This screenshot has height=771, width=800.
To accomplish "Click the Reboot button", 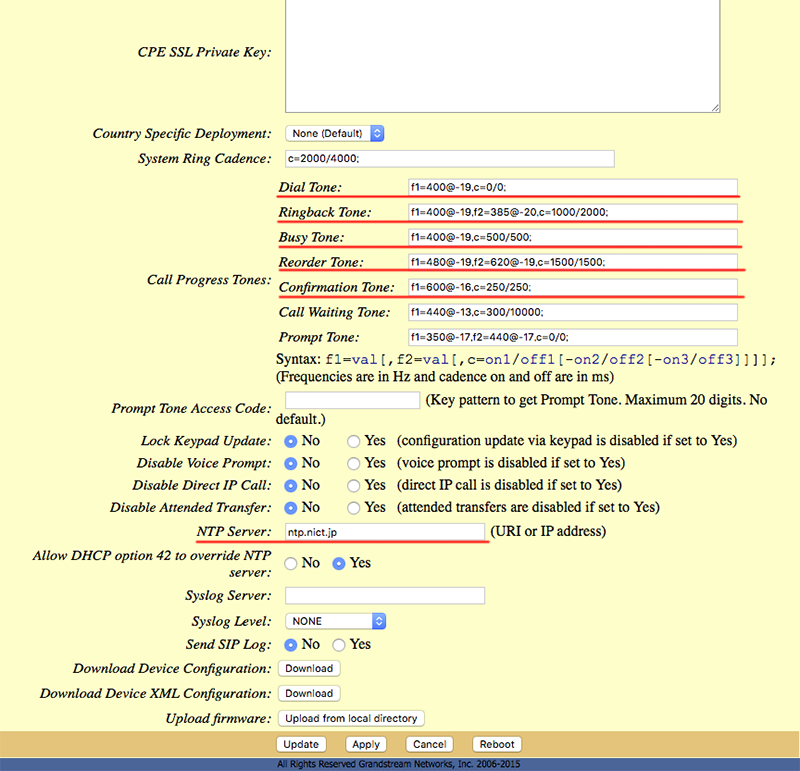I will coord(497,744).
